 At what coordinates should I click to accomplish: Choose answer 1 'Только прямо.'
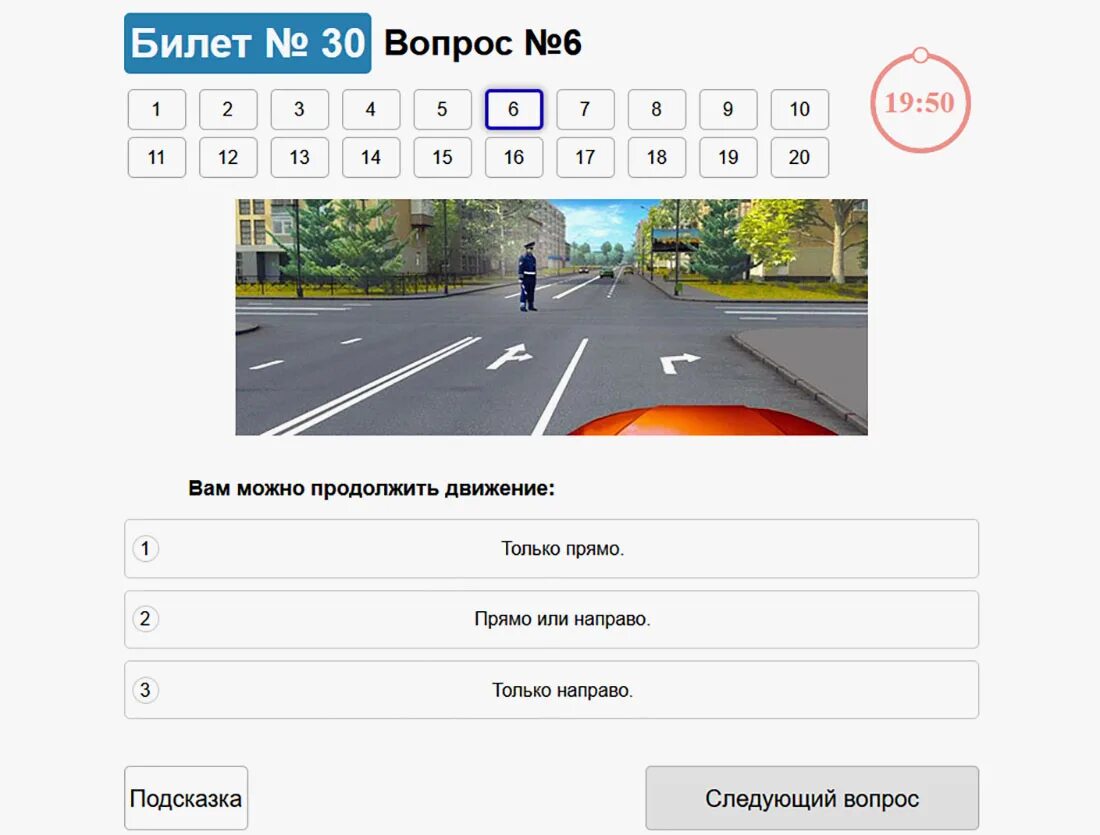tap(551, 549)
